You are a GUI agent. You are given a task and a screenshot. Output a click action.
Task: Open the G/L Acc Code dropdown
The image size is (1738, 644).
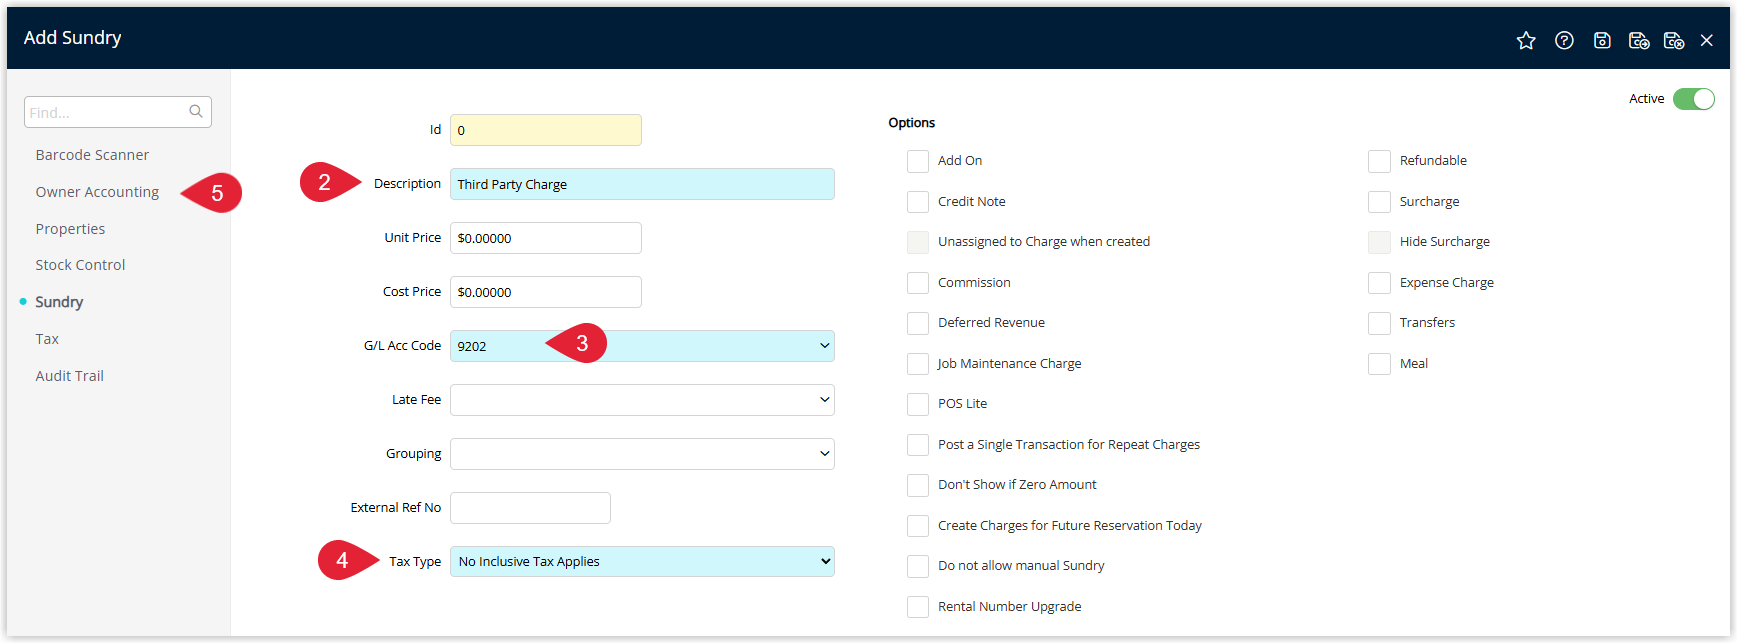pyautogui.click(x=642, y=346)
